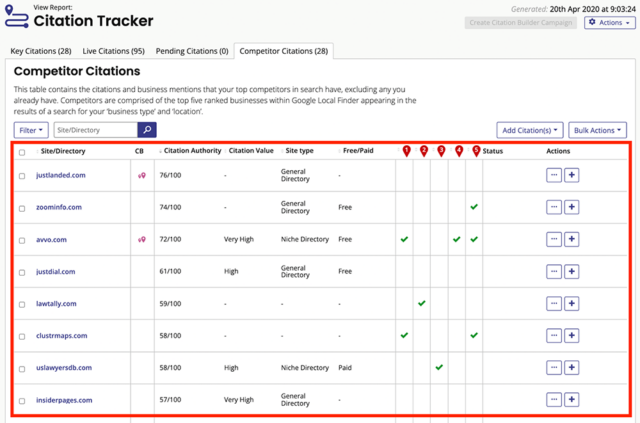
Task: Open more options for justdial.com row
Action: click(554, 272)
